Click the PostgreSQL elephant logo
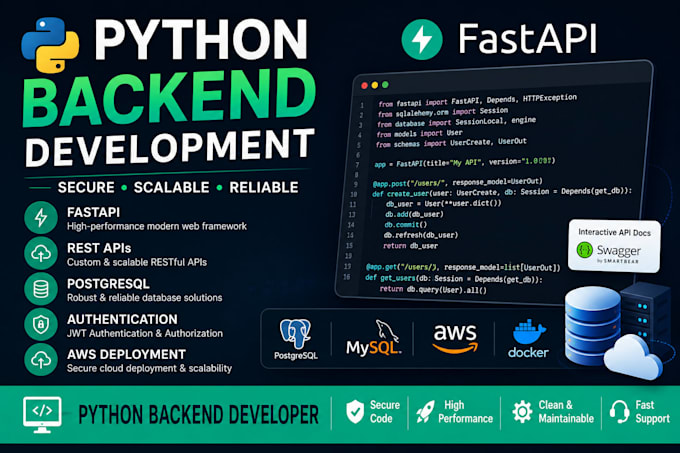 point(295,333)
